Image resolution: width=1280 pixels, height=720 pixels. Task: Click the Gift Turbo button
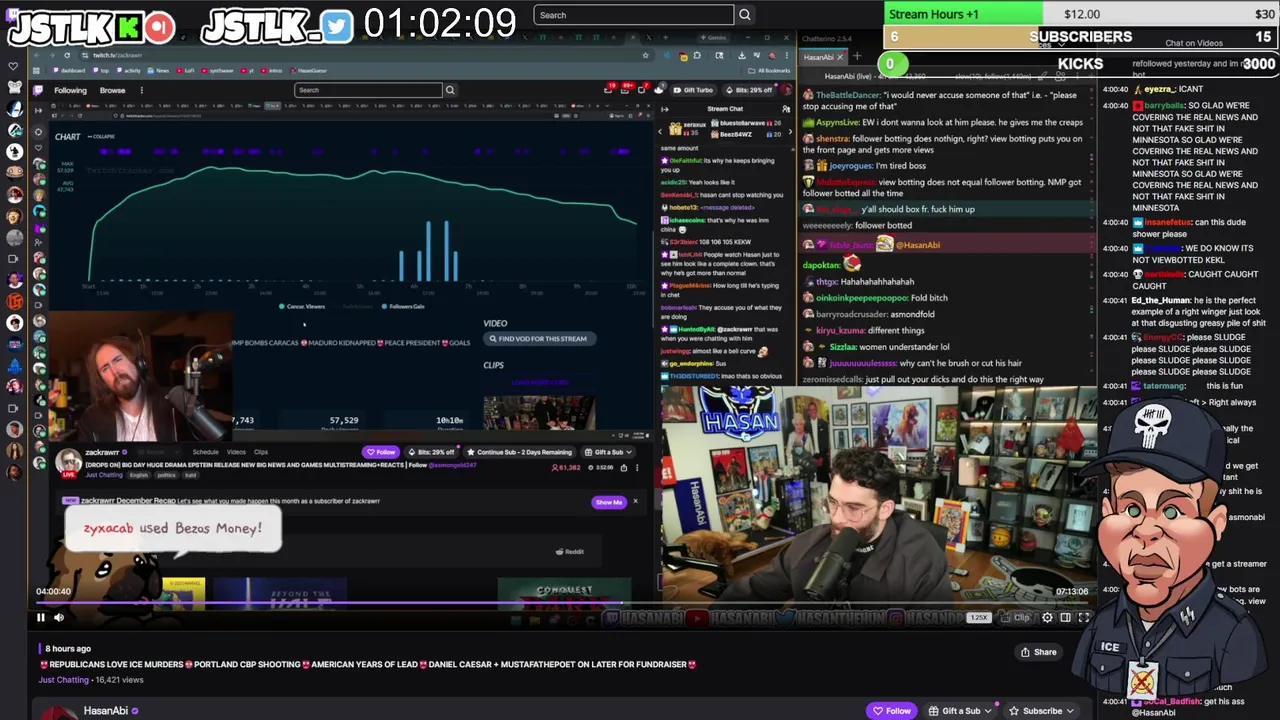point(692,90)
